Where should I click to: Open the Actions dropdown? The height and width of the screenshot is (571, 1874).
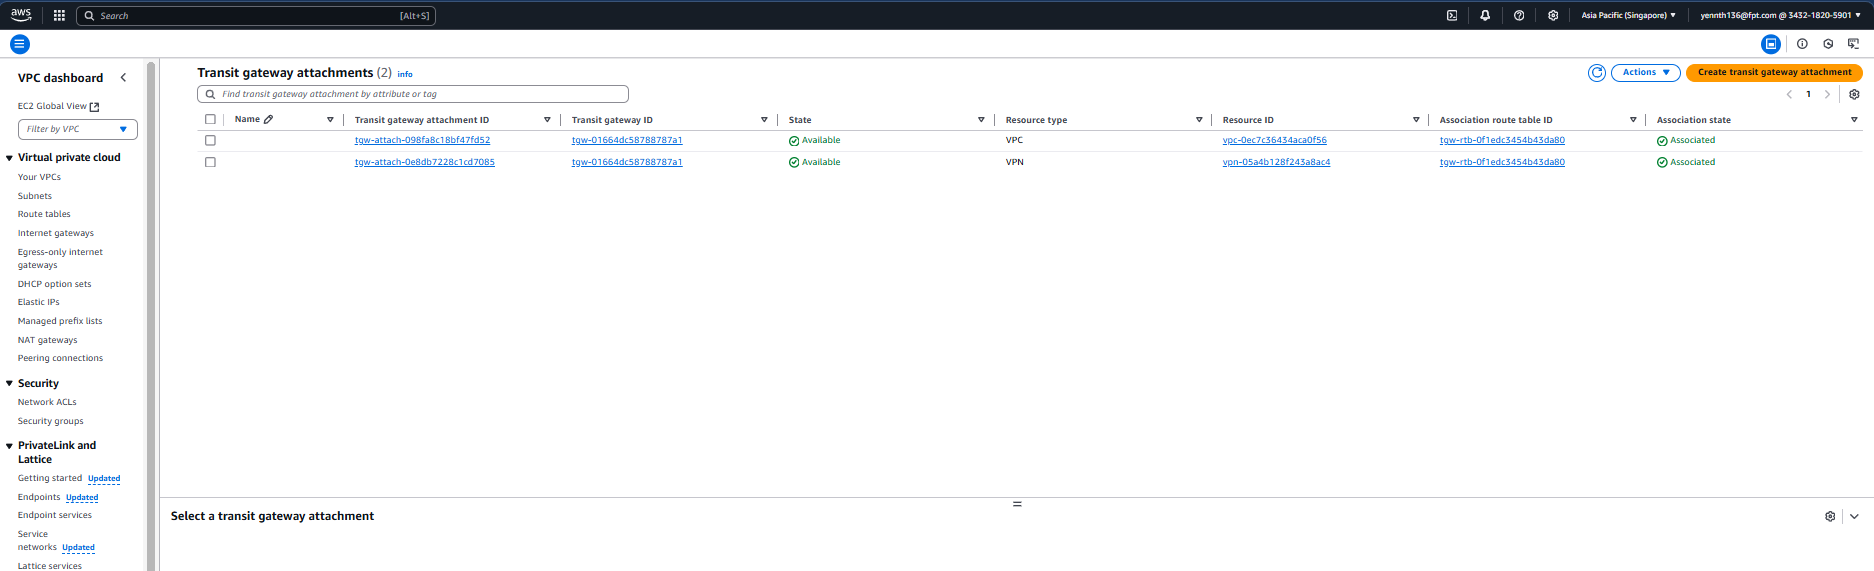pos(1645,73)
